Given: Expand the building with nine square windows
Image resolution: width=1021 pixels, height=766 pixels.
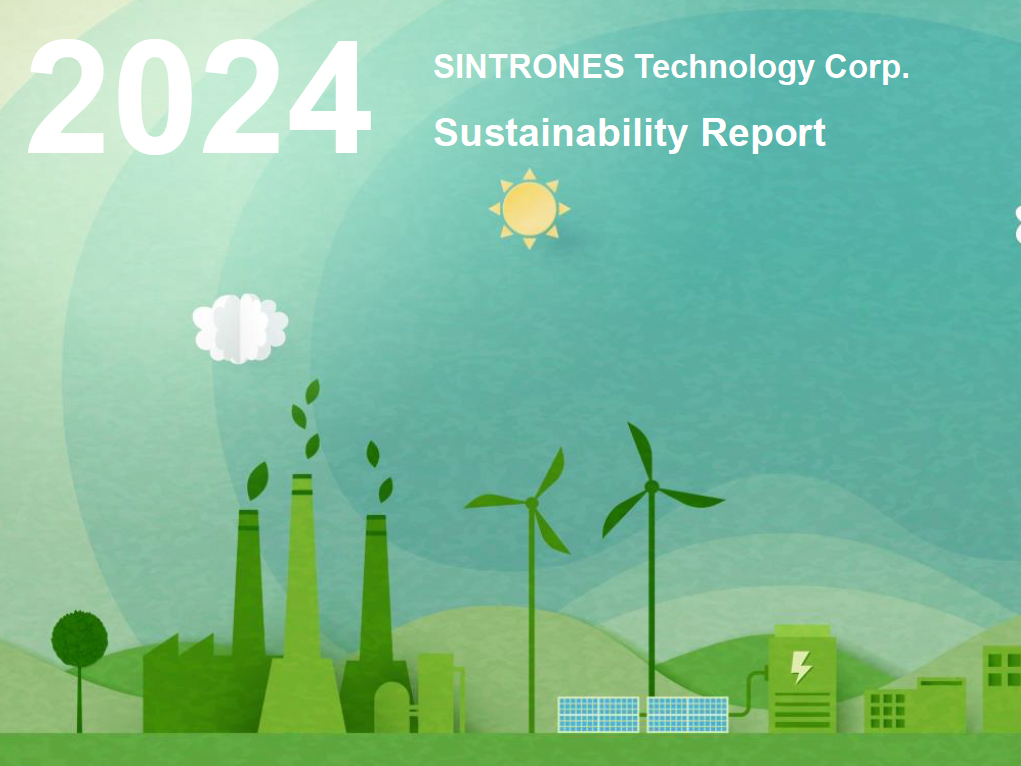Looking at the screenshot, I should [887, 710].
